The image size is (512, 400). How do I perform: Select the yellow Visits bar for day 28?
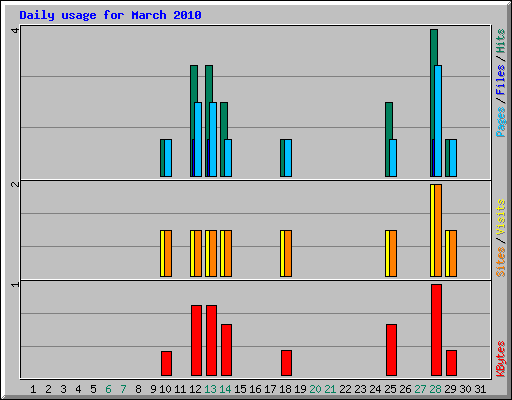432,230
